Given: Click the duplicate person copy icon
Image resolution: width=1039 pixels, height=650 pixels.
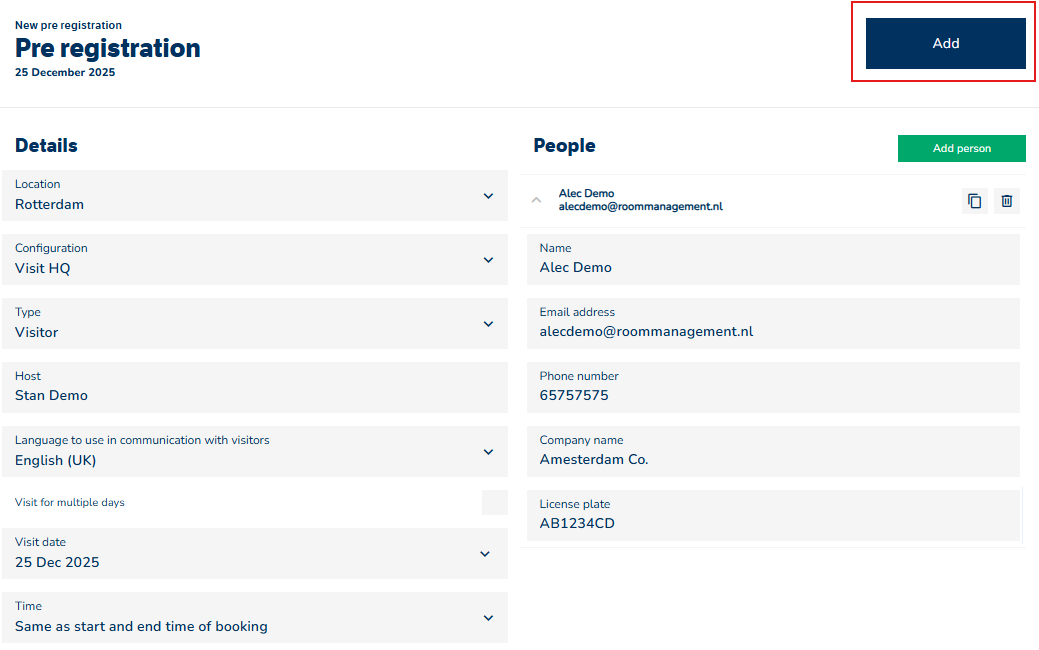Looking at the screenshot, I should point(974,201).
